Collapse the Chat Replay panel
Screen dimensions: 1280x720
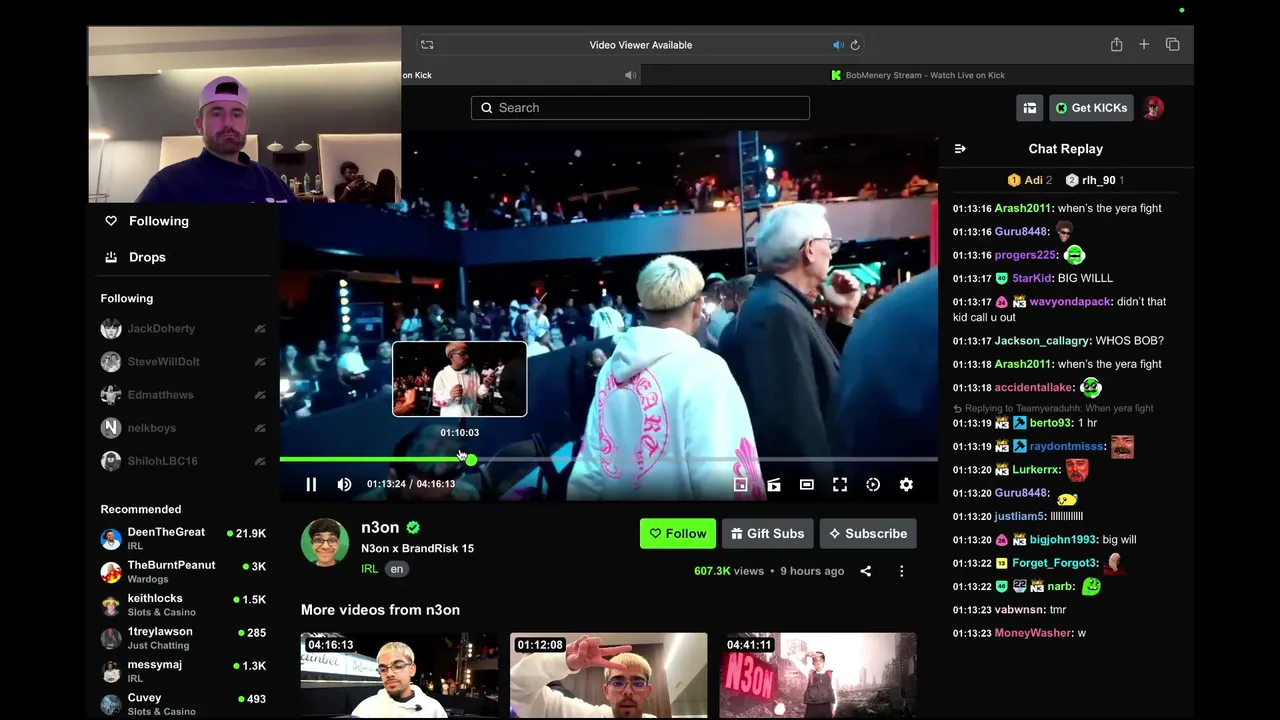pyautogui.click(x=960, y=149)
